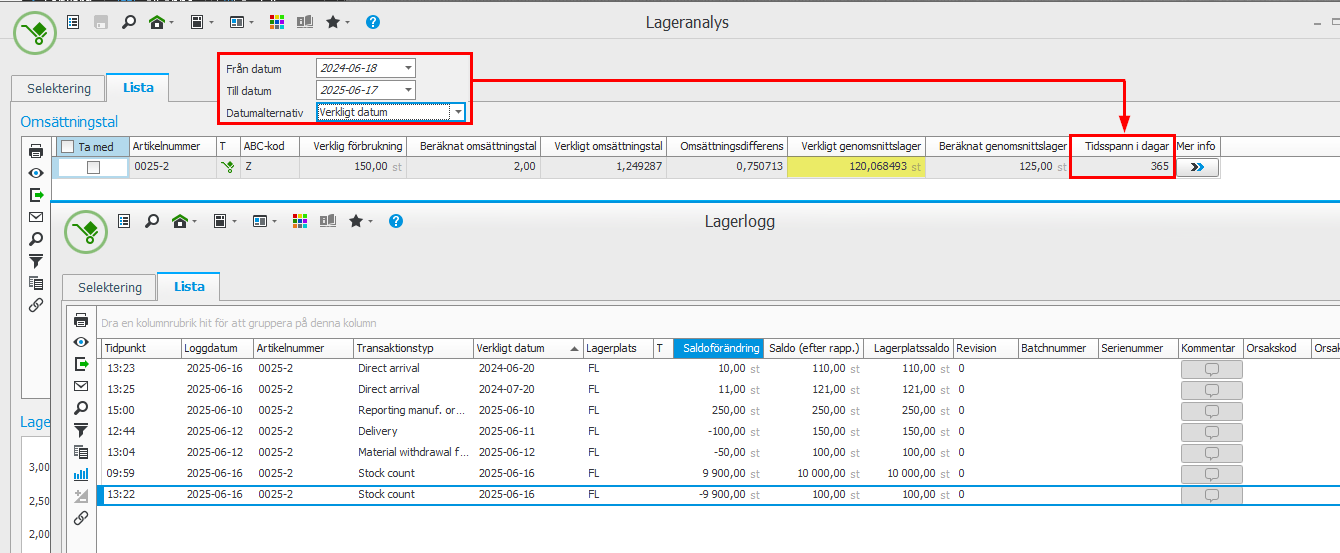This screenshot has width=1340, height=553.
Task: Switch to the Selektering tab in Lageranalys
Action: (x=59, y=88)
